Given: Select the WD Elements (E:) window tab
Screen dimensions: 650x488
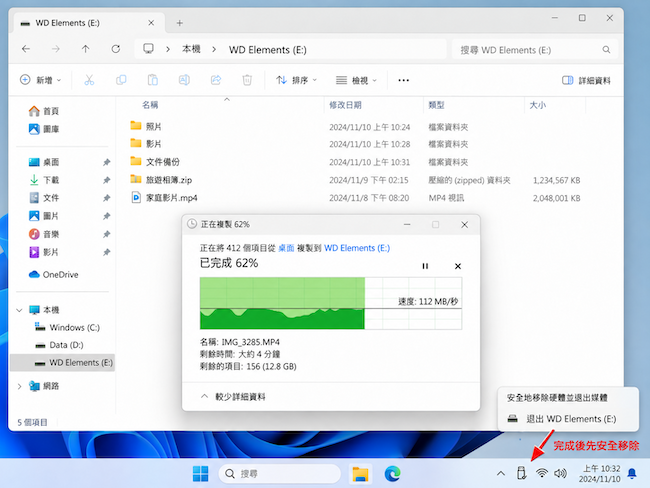Looking at the screenshot, I should point(89,23).
